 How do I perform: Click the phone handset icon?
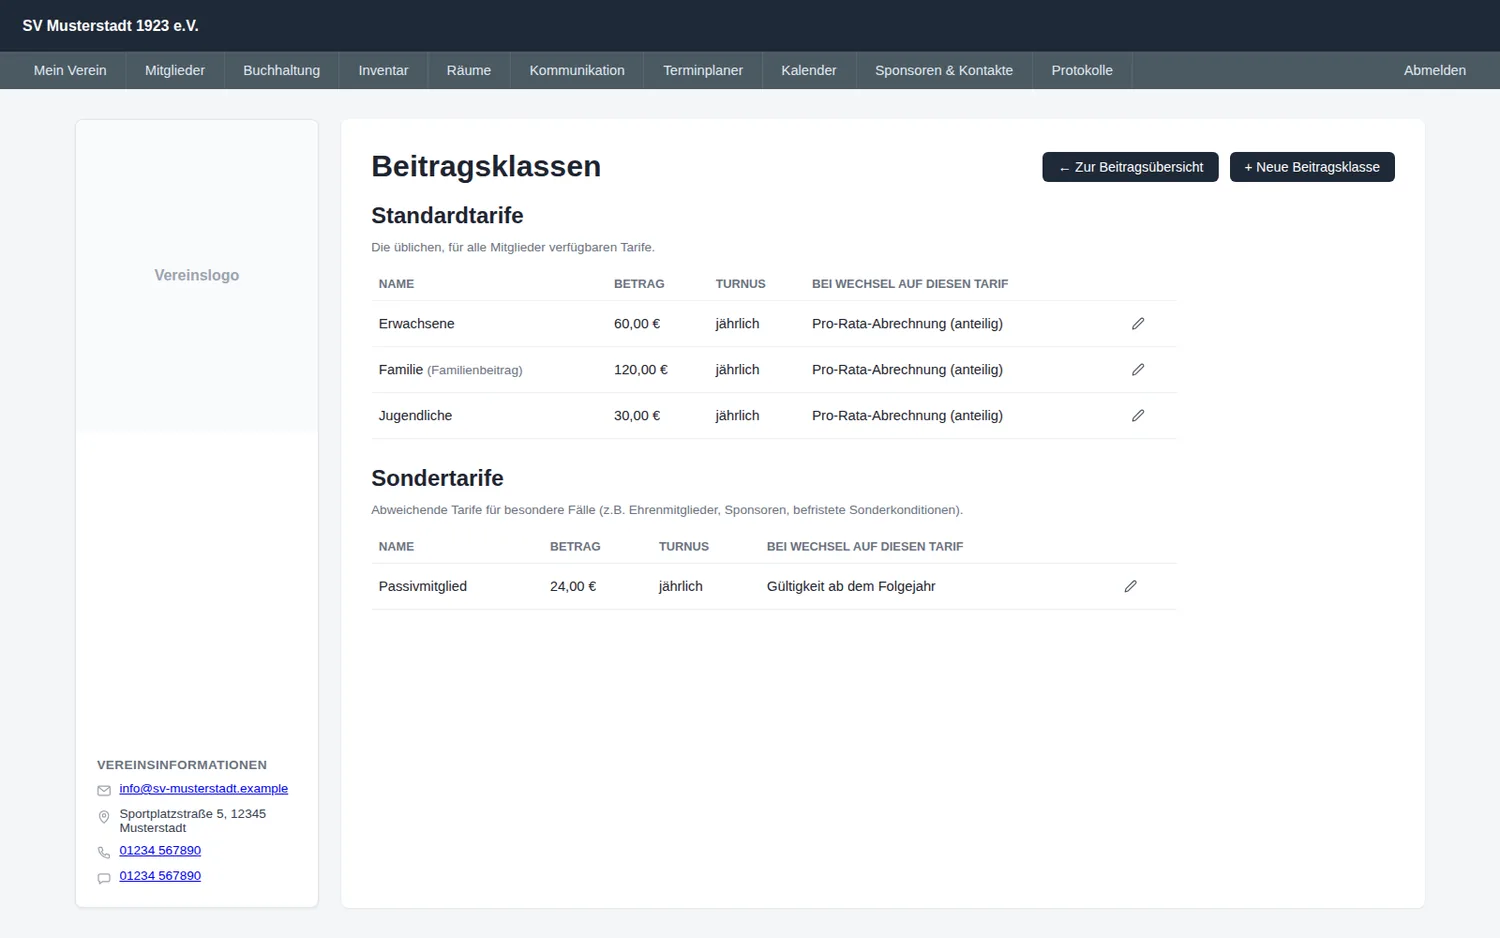[x=104, y=853]
